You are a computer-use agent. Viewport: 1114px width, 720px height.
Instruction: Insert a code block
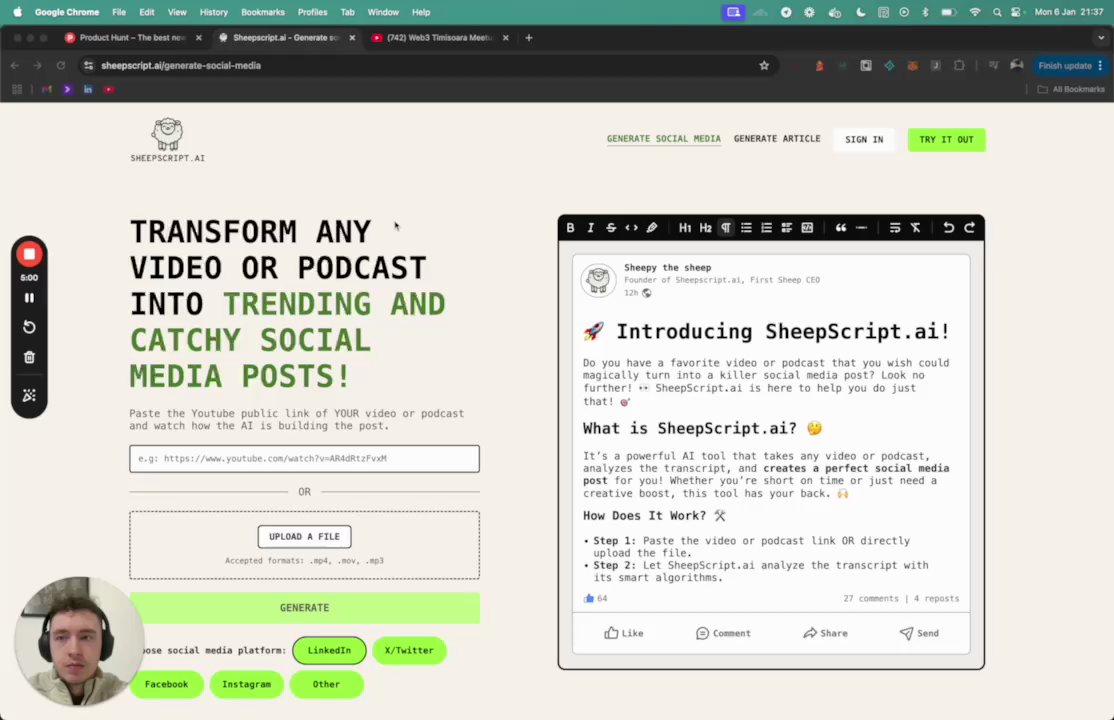point(807,227)
